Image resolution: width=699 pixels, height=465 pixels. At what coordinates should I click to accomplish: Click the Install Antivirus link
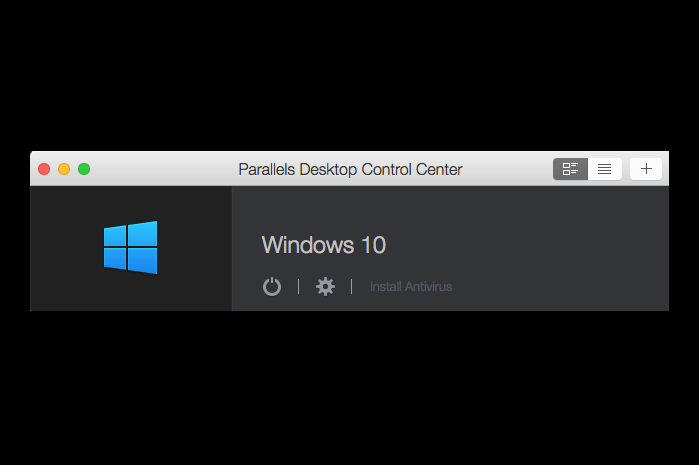coord(411,286)
